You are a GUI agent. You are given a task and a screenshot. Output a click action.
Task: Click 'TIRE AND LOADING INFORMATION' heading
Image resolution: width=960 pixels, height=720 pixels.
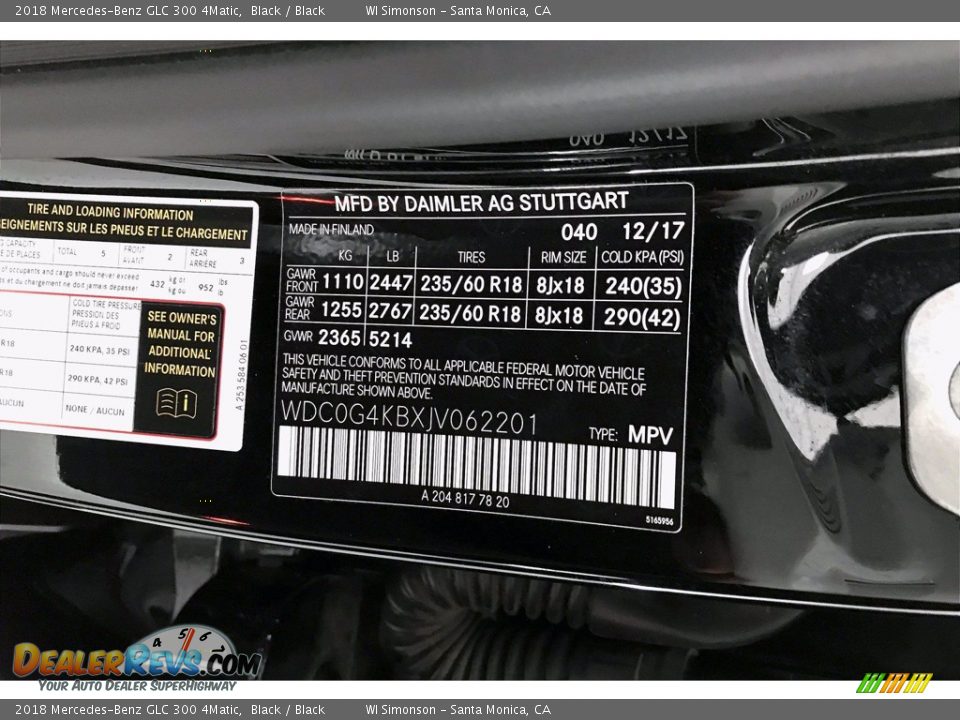click(110, 212)
